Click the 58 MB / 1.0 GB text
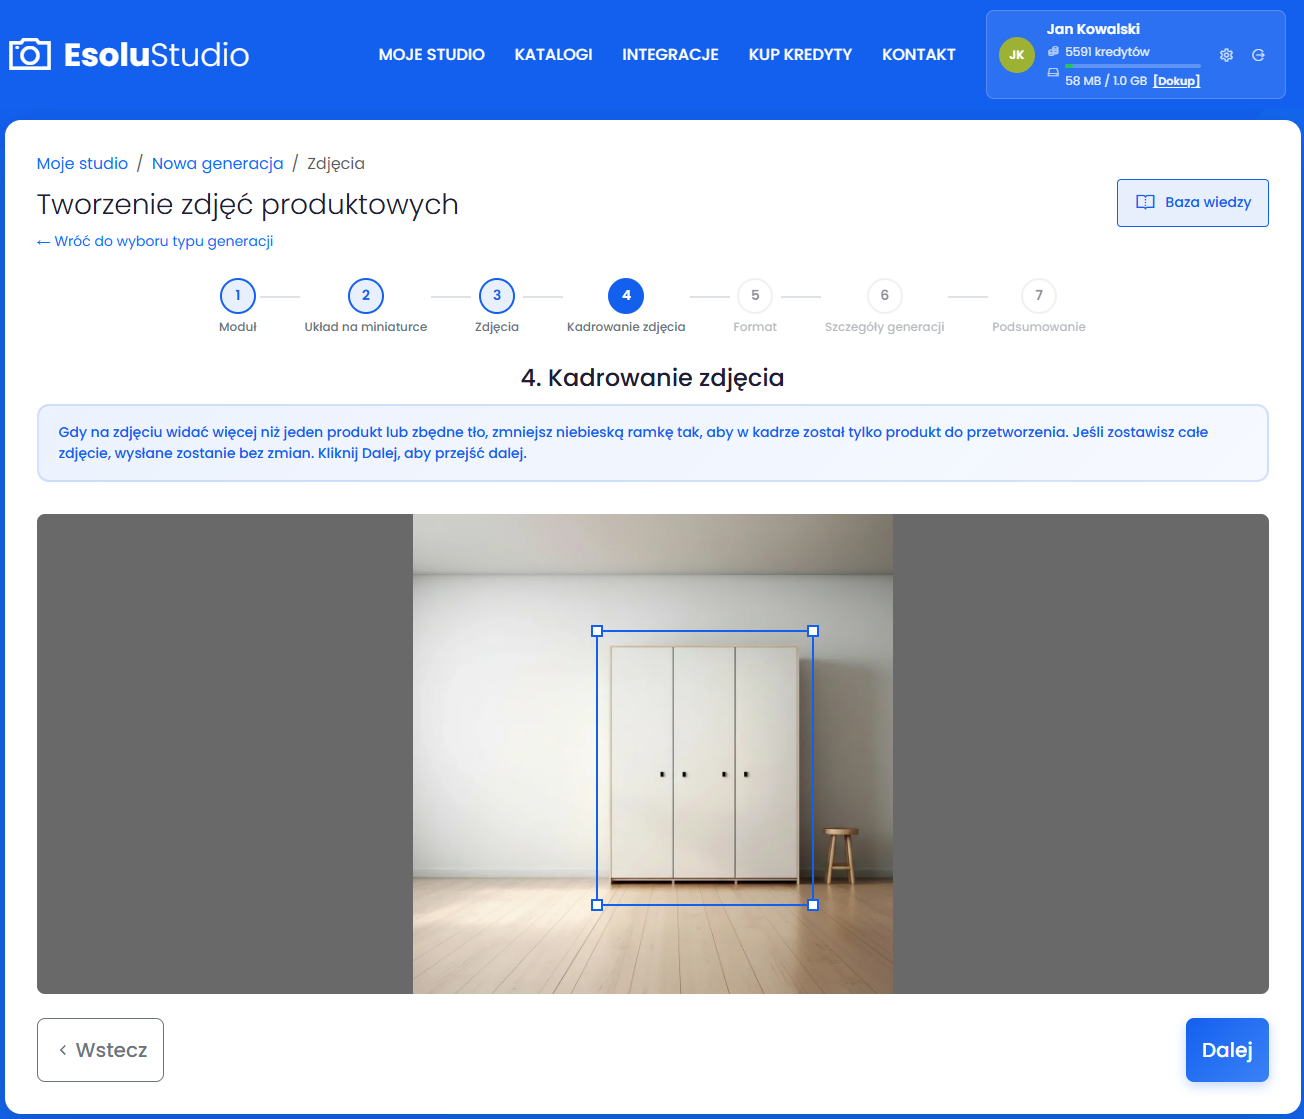 [x=1105, y=81]
